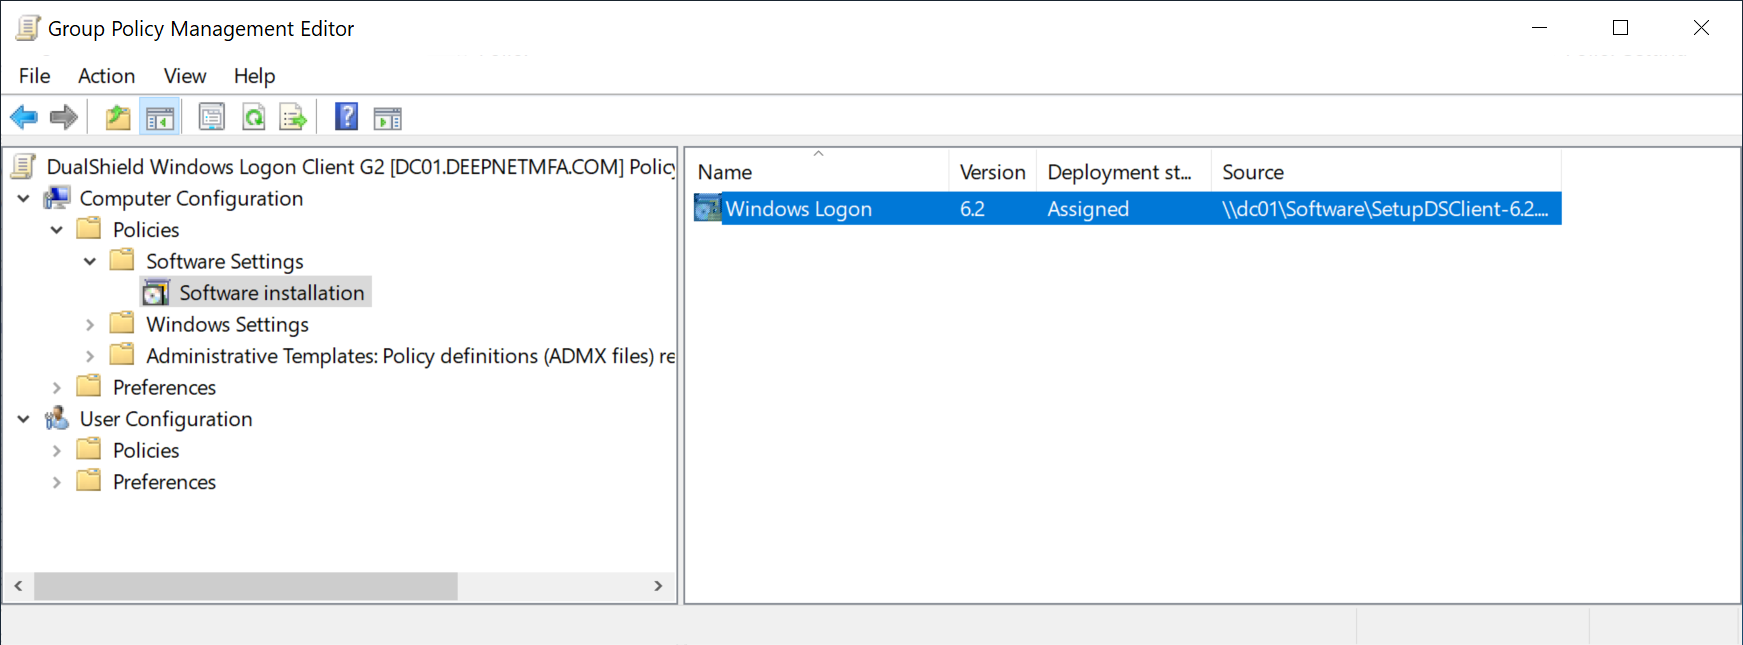Viewport: 1743px width, 645px height.
Task: Toggle Show/Hide Console Tree button
Action: point(160,118)
